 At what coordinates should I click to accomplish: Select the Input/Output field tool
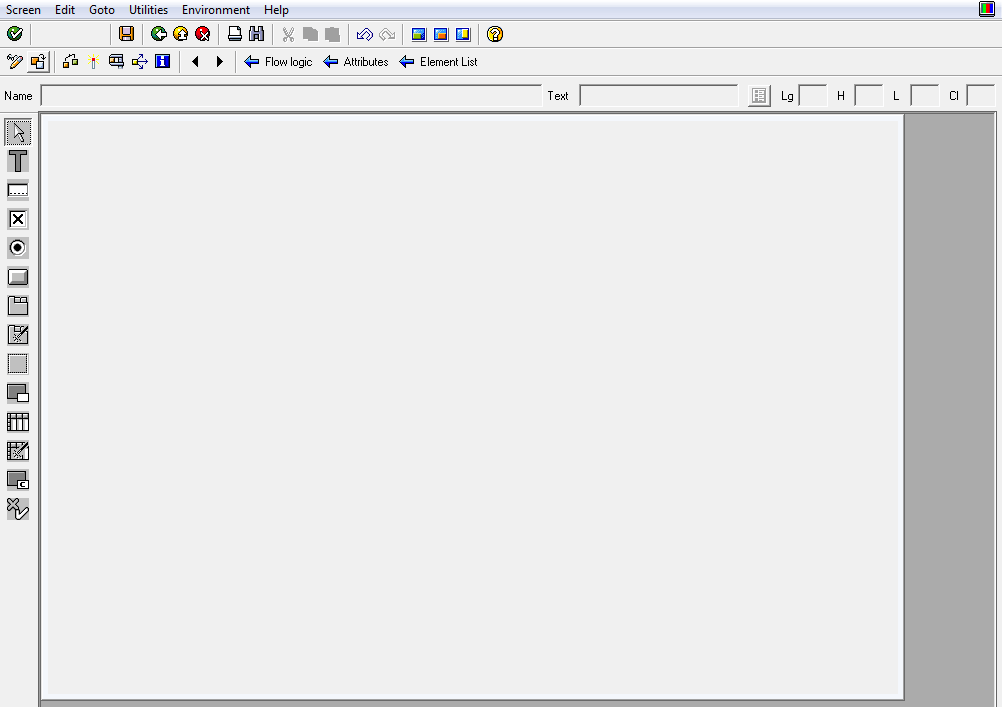click(18, 190)
